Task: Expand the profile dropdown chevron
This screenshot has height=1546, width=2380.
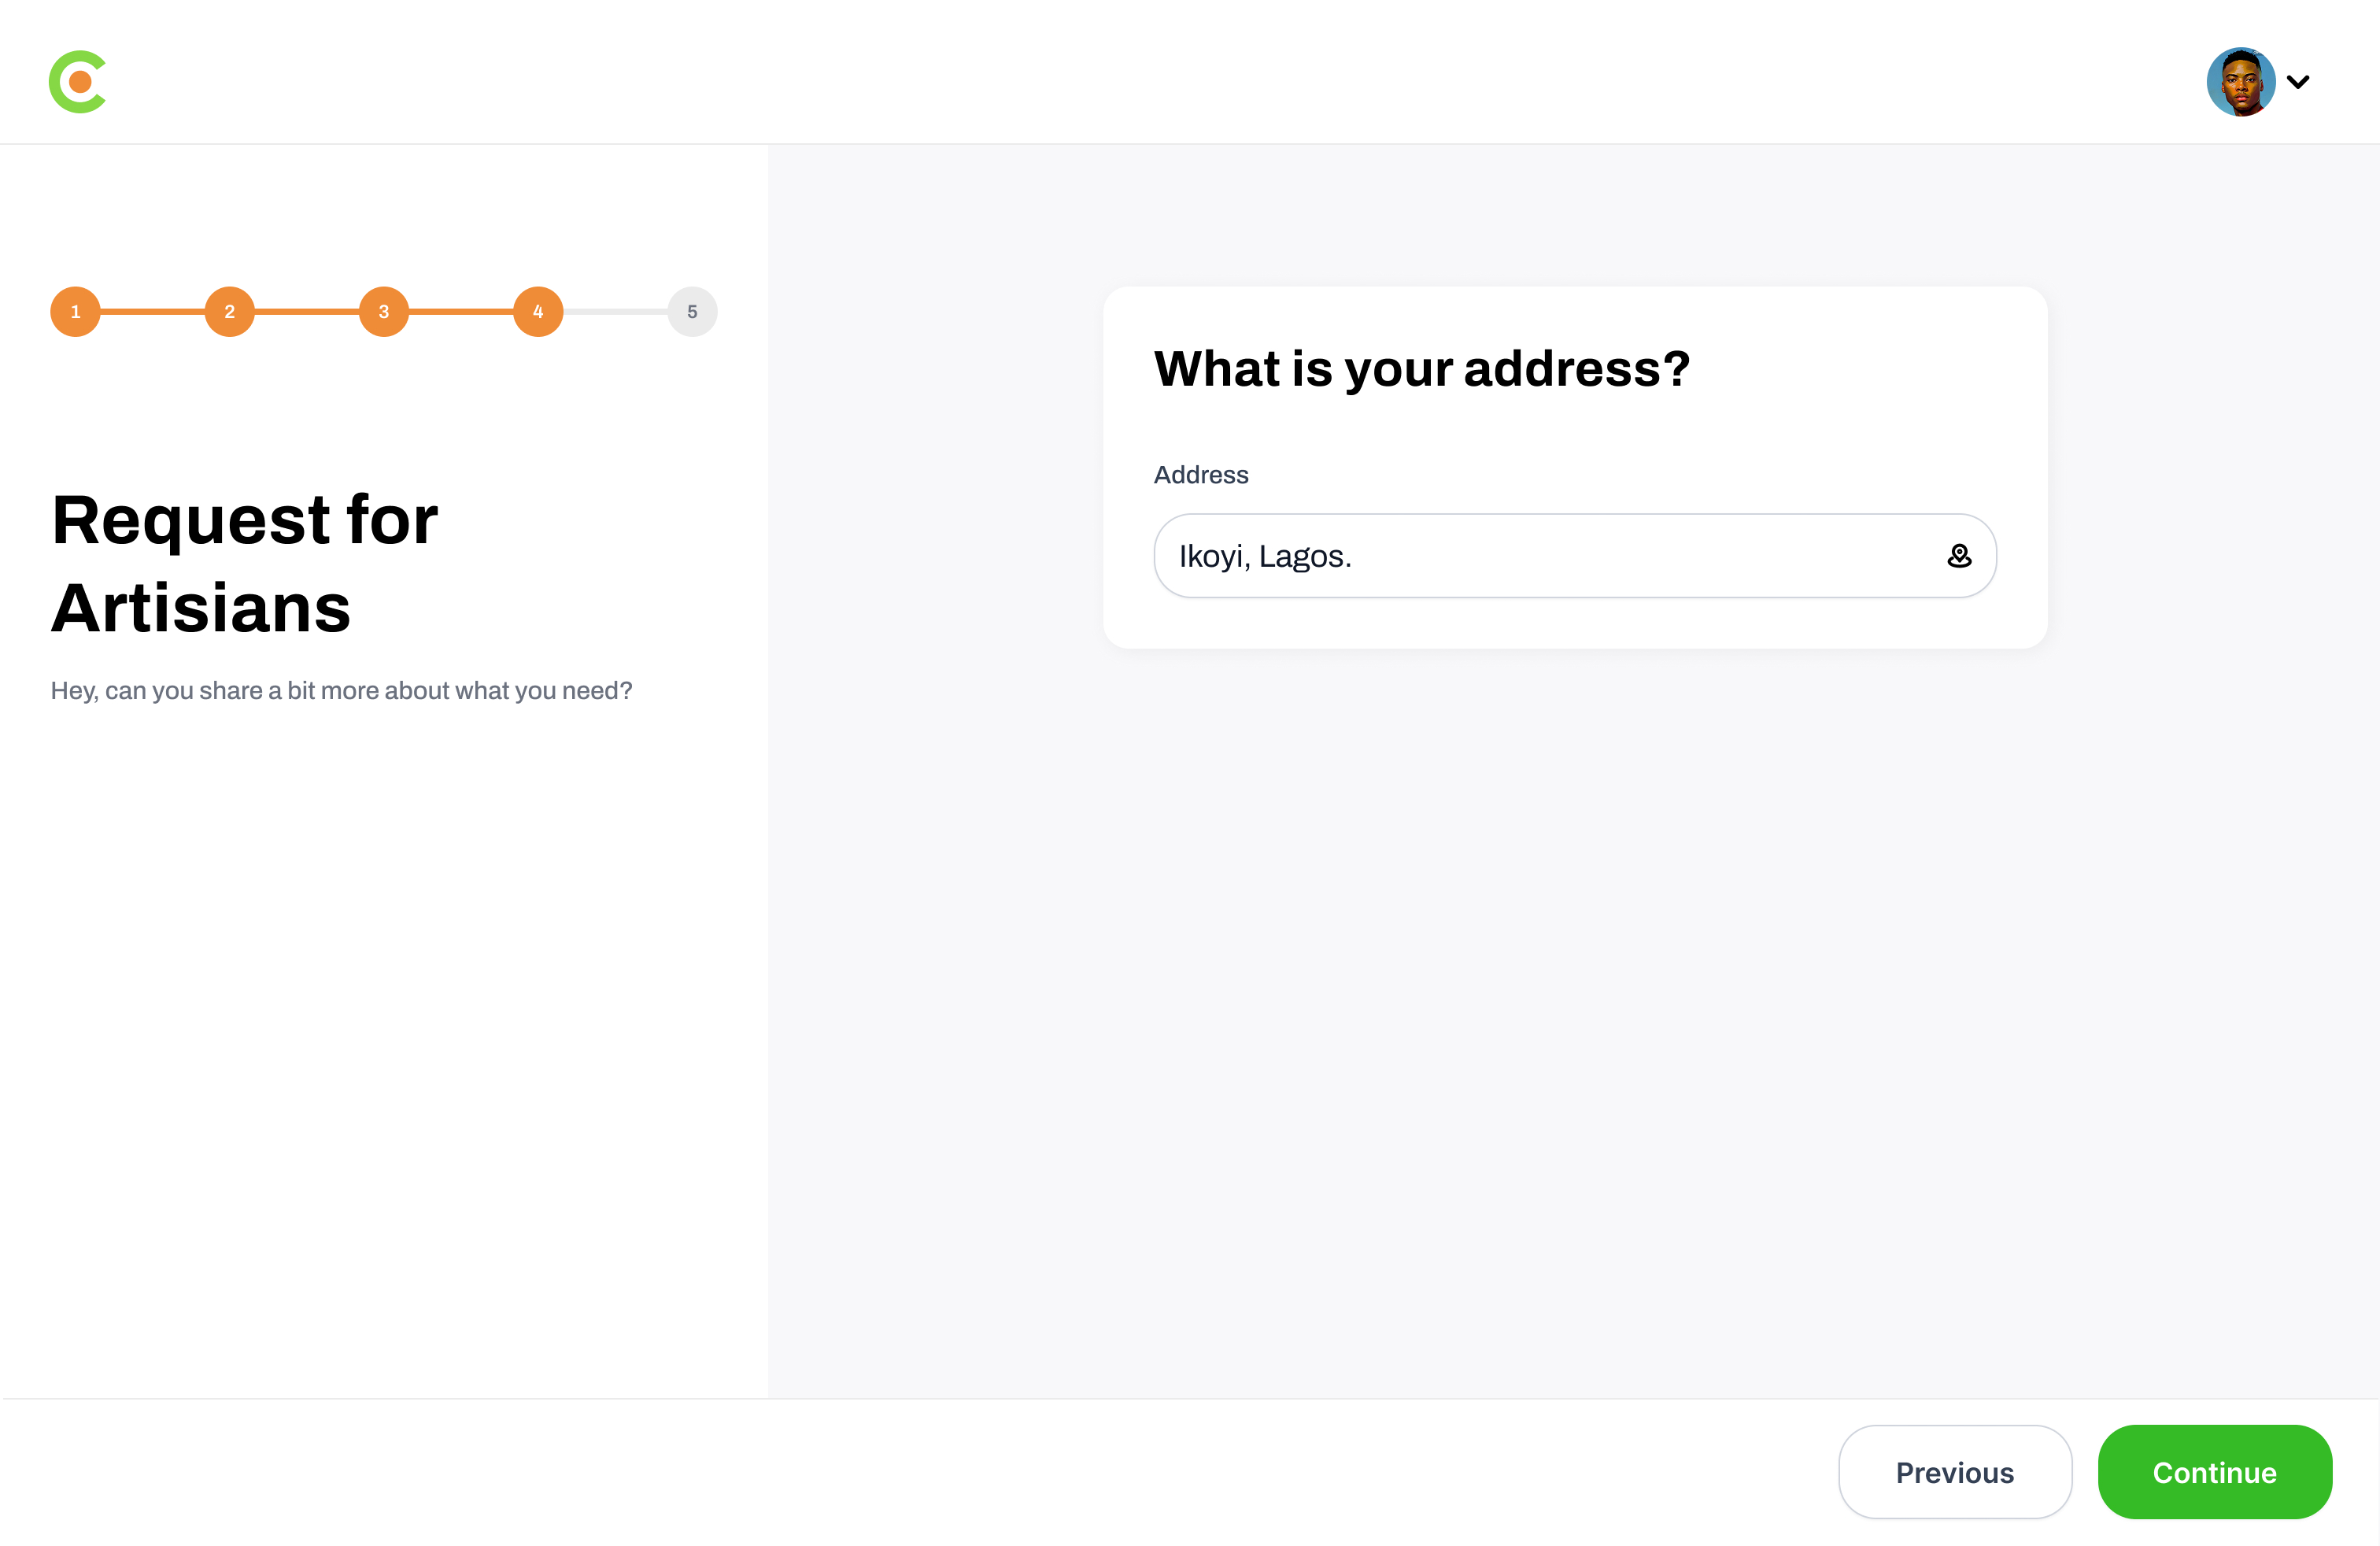Action: point(2299,82)
